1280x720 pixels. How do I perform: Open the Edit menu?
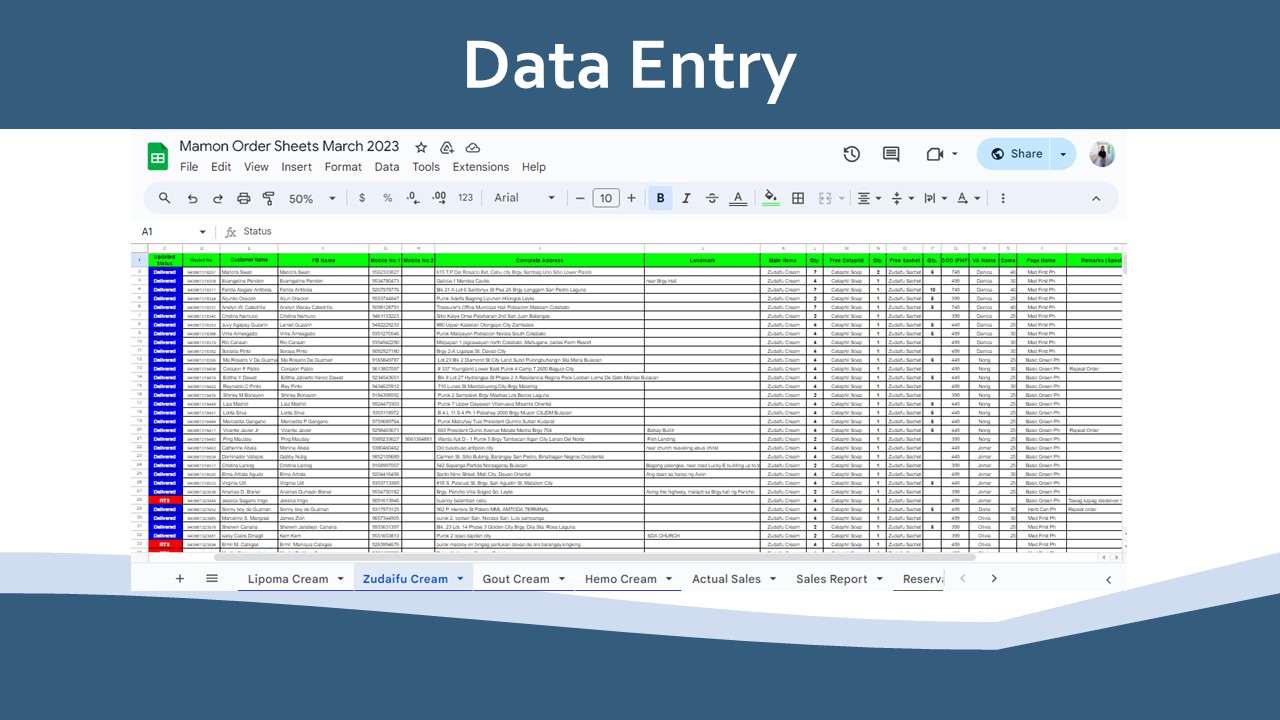[x=221, y=167]
